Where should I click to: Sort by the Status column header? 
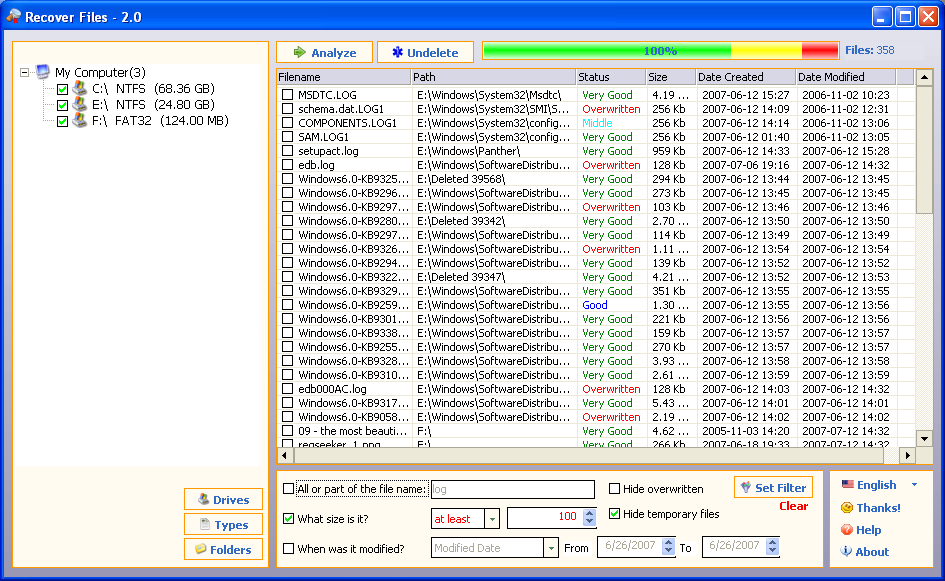[x=610, y=77]
